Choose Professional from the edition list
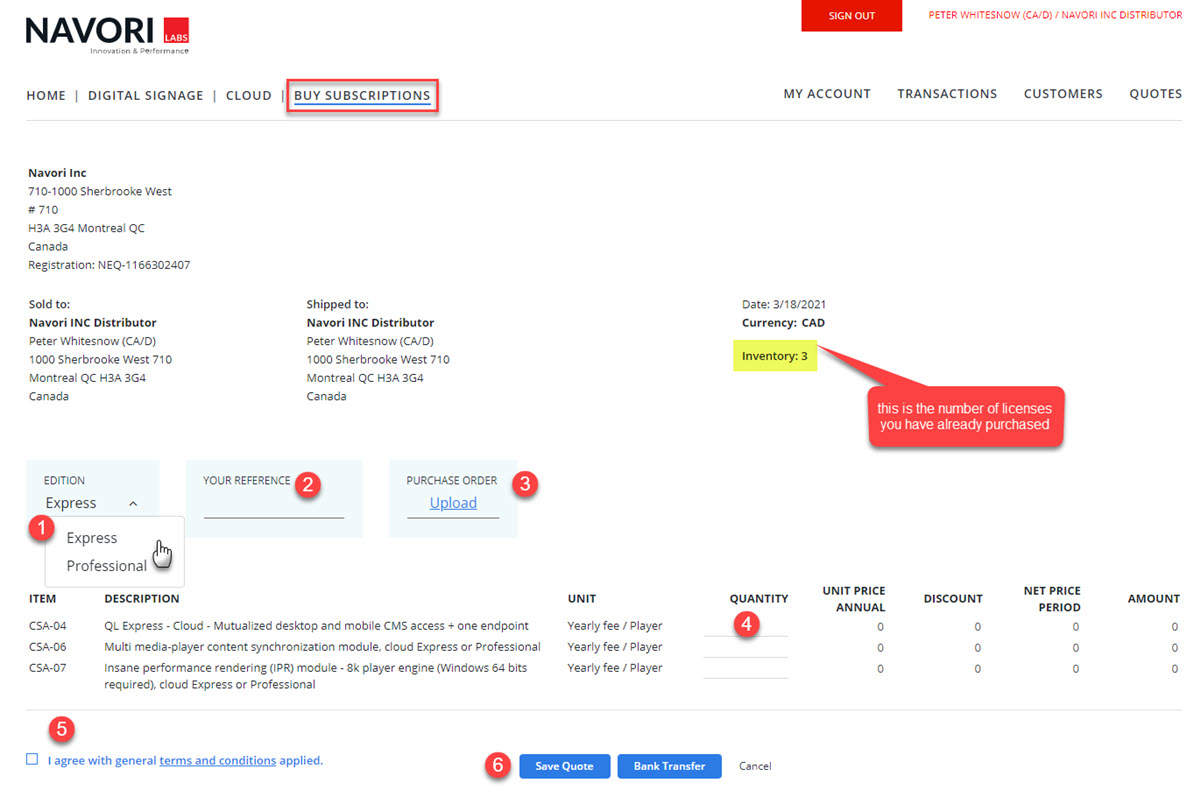 click(x=106, y=566)
